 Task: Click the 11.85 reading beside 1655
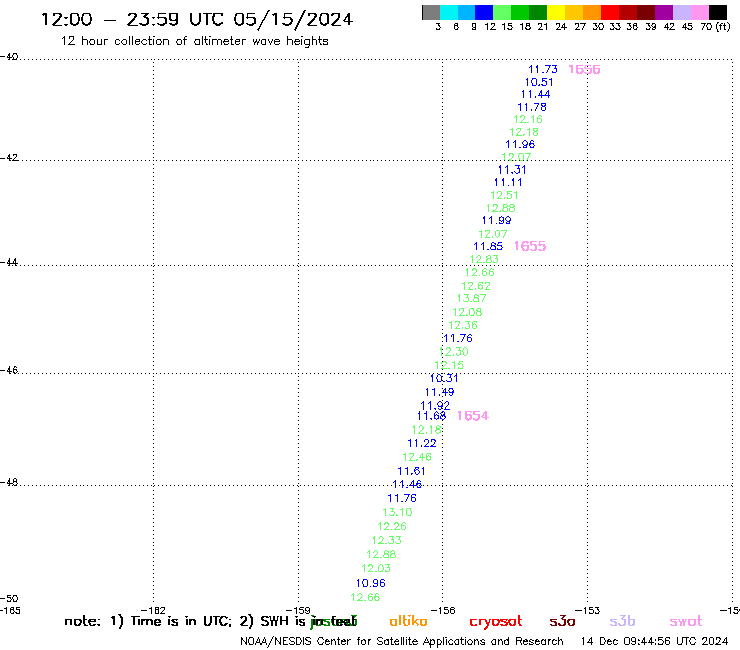(x=488, y=246)
